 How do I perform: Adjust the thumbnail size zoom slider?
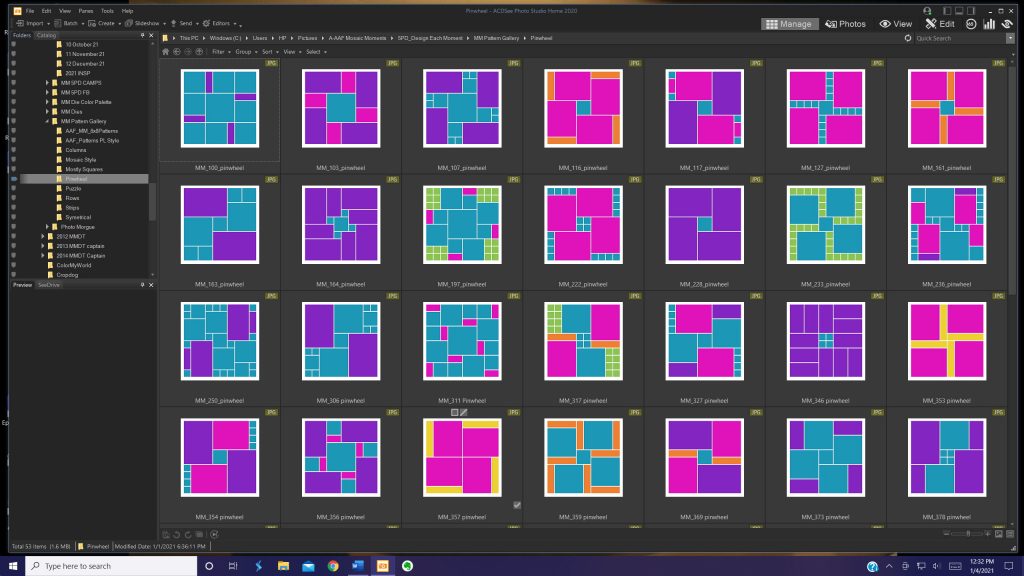click(x=968, y=534)
